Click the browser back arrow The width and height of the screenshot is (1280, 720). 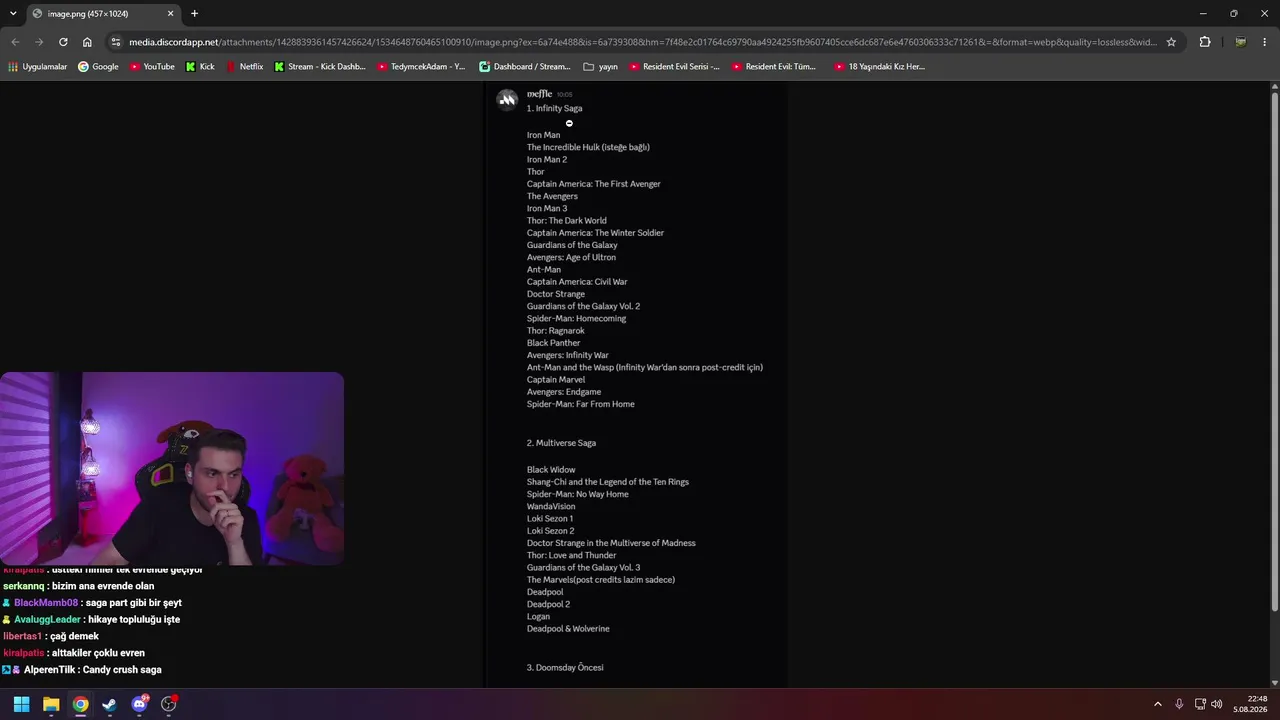point(15,42)
